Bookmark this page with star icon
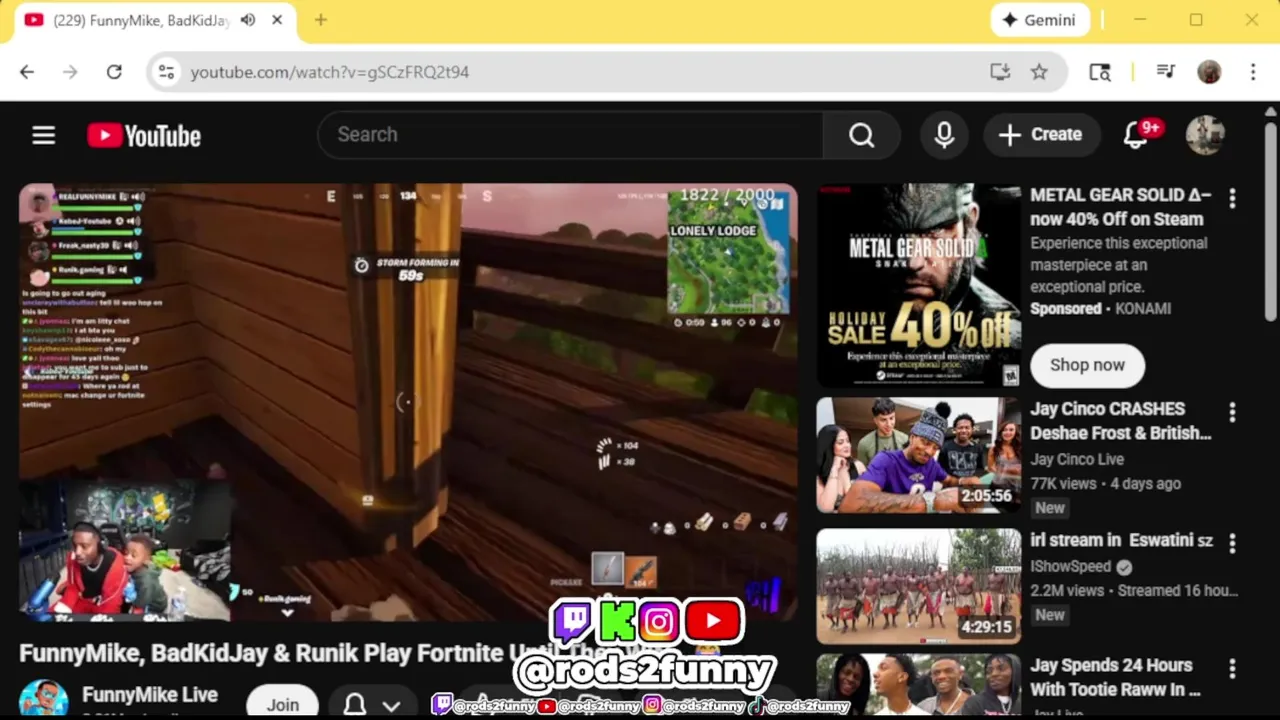This screenshot has width=1280, height=720. tap(1039, 72)
